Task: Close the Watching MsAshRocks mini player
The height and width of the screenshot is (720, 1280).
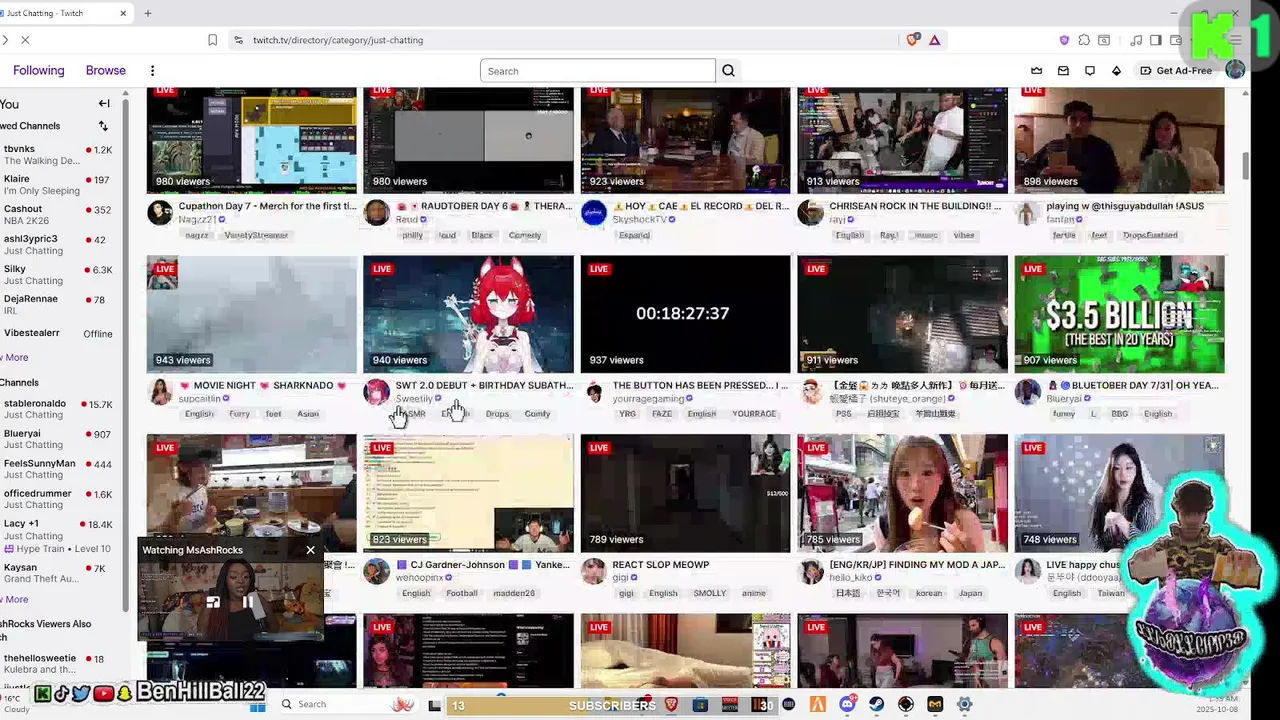Action: [x=310, y=550]
